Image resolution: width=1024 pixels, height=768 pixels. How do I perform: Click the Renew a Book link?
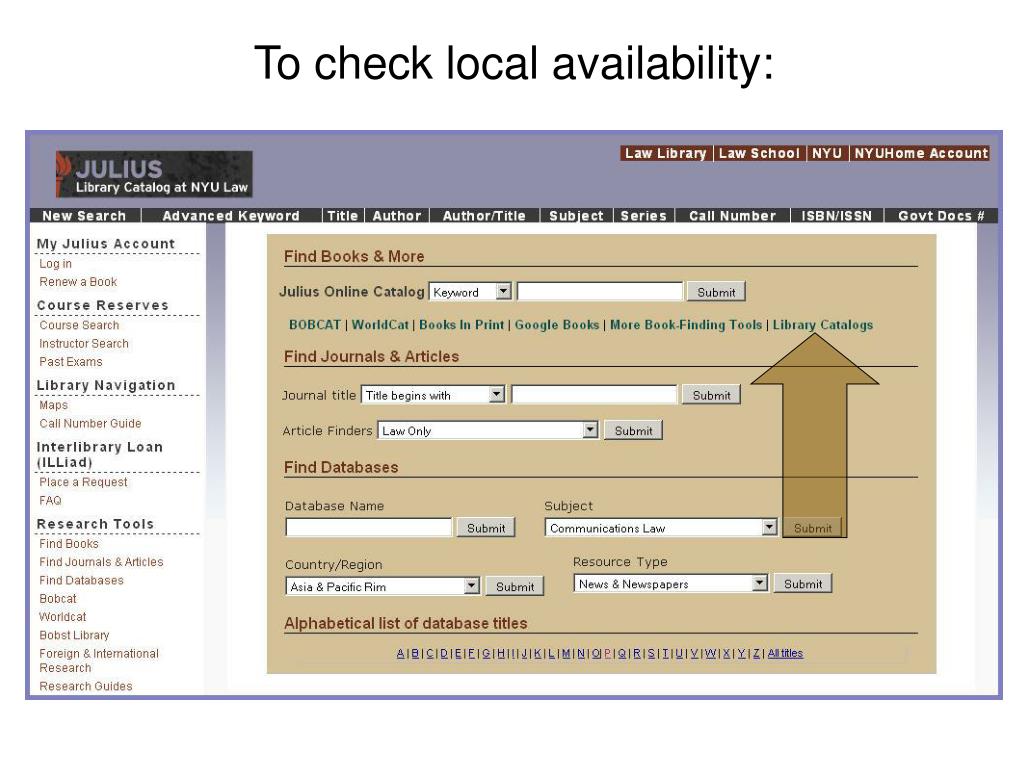click(x=78, y=281)
